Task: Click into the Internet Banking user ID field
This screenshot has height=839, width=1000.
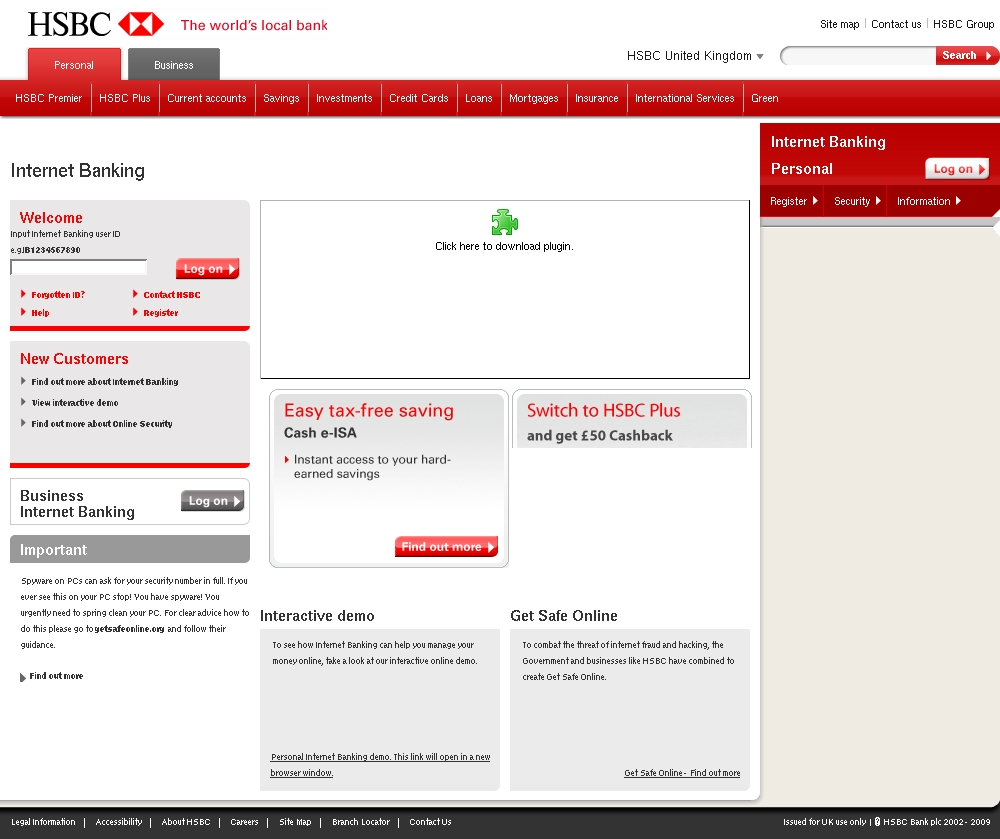Action: (79, 267)
